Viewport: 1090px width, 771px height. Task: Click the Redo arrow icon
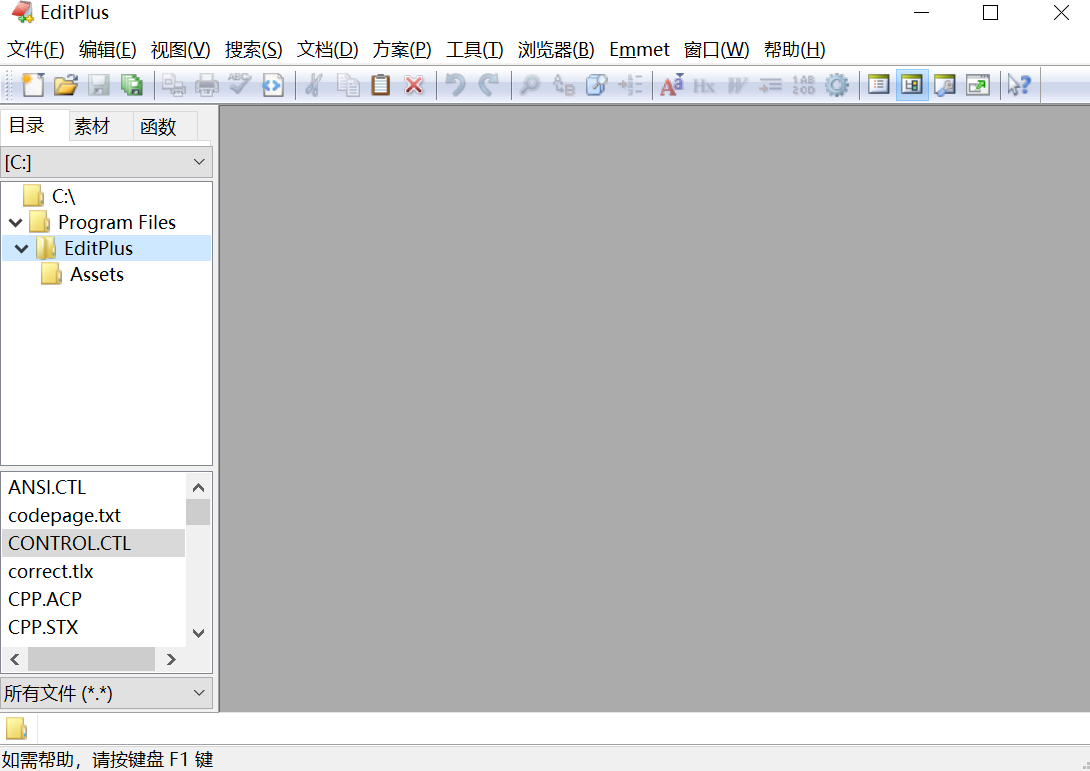pos(489,85)
